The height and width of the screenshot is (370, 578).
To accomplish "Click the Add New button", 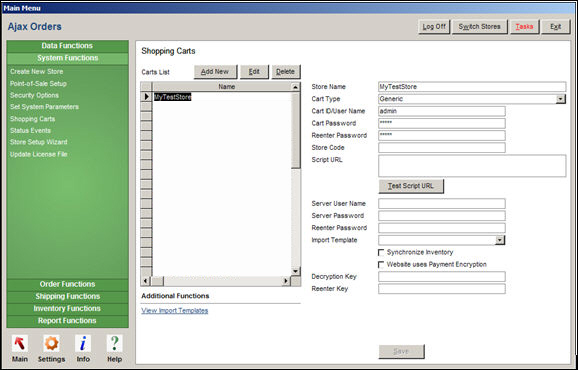I will pyautogui.click(x=215, y=72).
